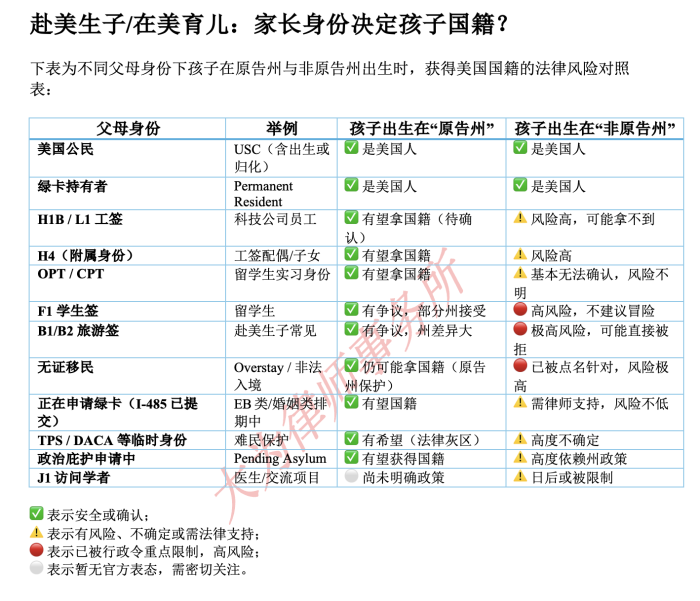Click the red circle beside 已被点名针对

click(520, 366)
